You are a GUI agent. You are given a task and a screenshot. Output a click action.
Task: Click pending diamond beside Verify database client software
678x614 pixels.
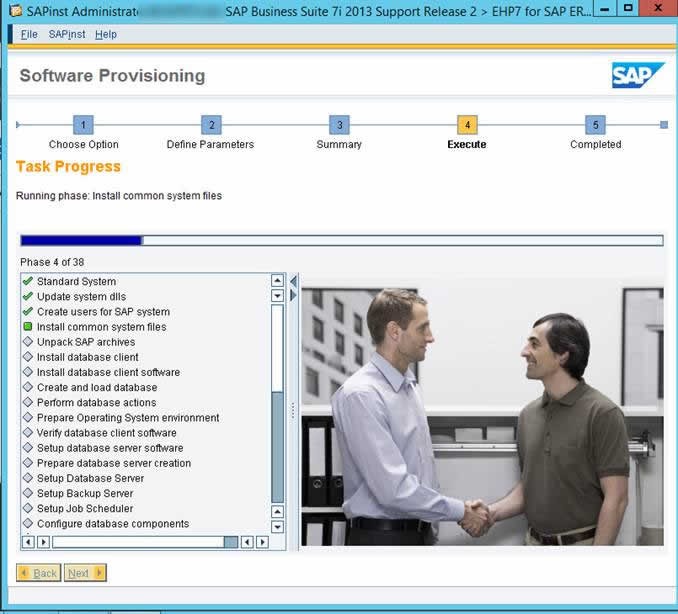pos(28,432)
